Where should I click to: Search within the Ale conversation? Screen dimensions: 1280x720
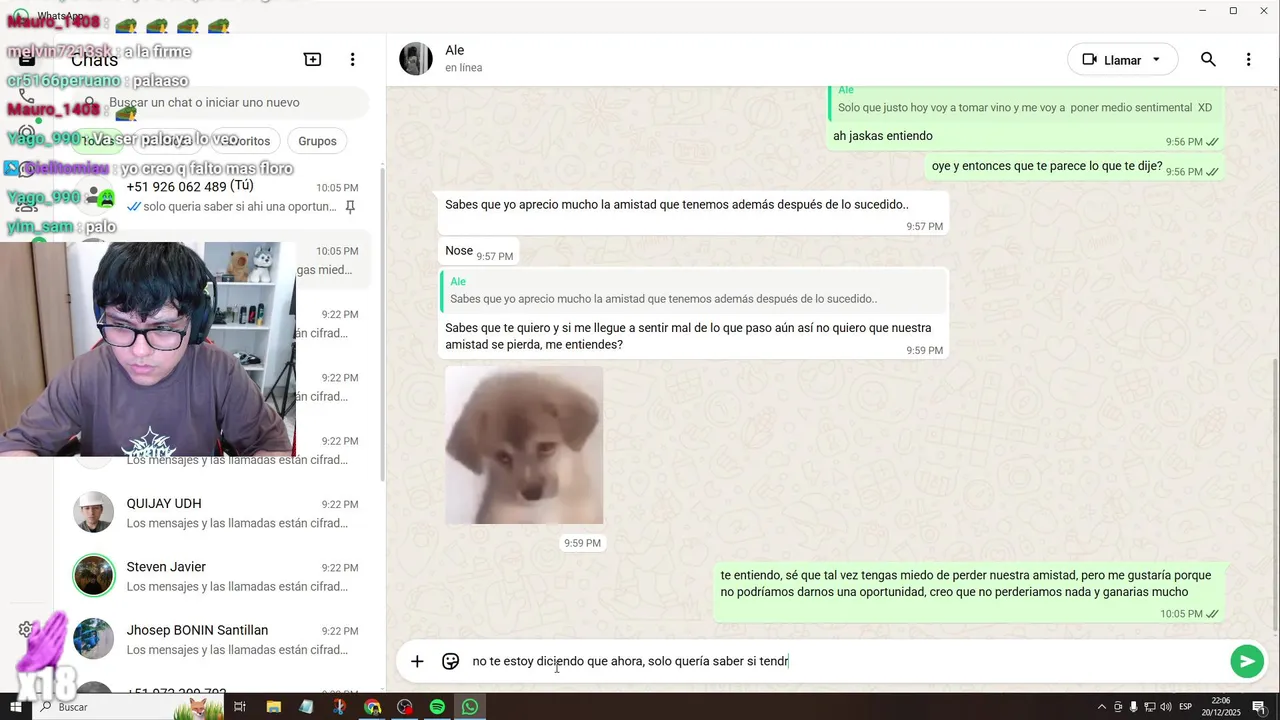(1208, 60)
